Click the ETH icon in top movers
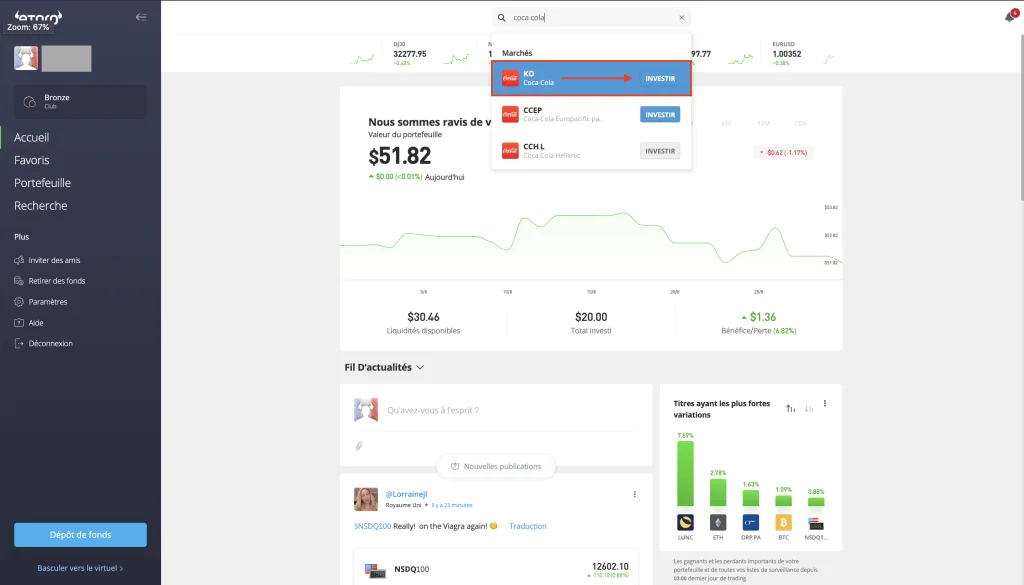This screenshot has width=1024, height=585. tap(718, 522)
